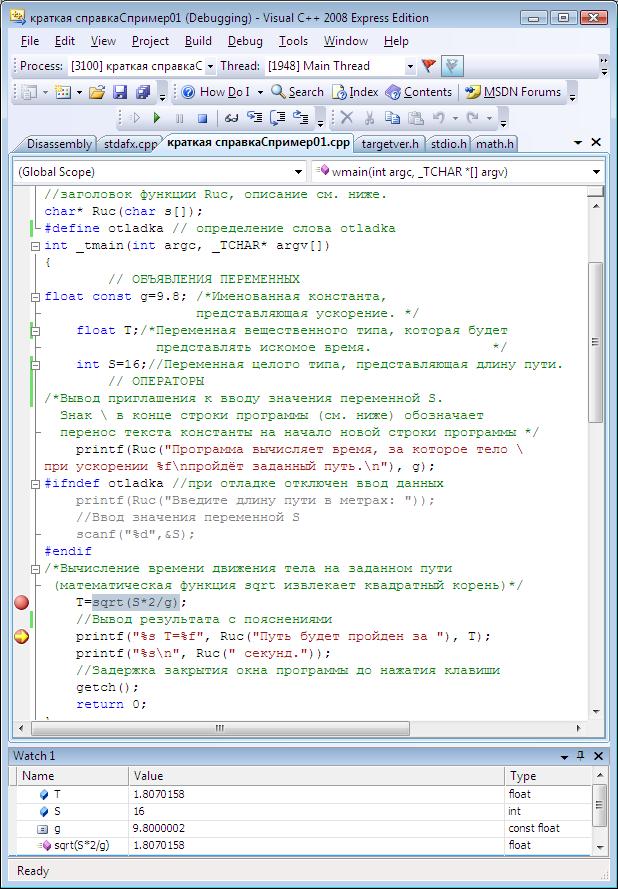The width and height of the screenshot is (618, 889).
Task: Click the g value 9.8000002 cell
Action: coord(317,828)
